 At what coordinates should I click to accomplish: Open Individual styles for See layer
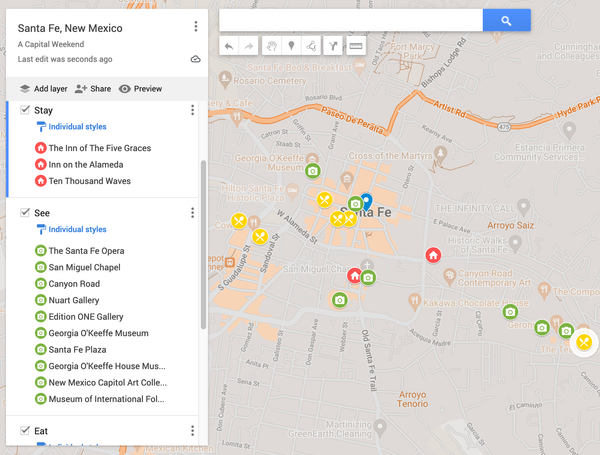72,229
